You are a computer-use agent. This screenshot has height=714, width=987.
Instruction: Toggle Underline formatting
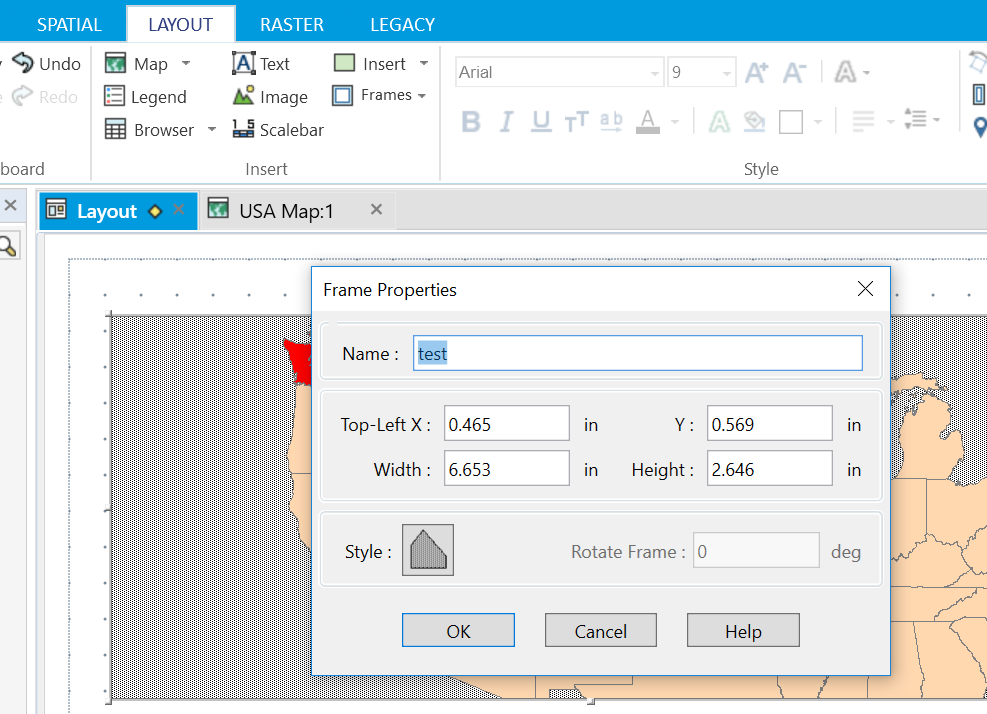pos(541,121)
